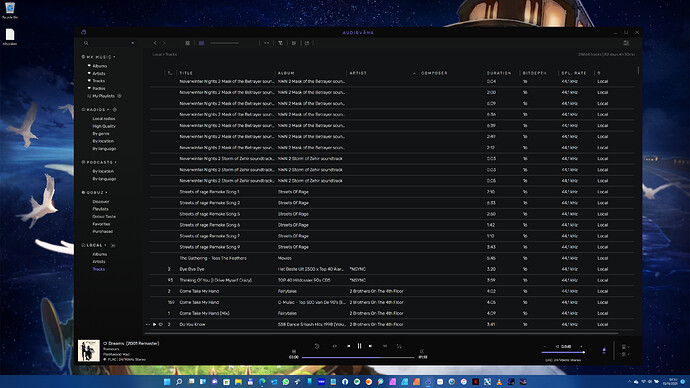This screenshot has height=388, width=690.
Task: Open the filter icon in toolbar
Action: (x=280, y=43)
